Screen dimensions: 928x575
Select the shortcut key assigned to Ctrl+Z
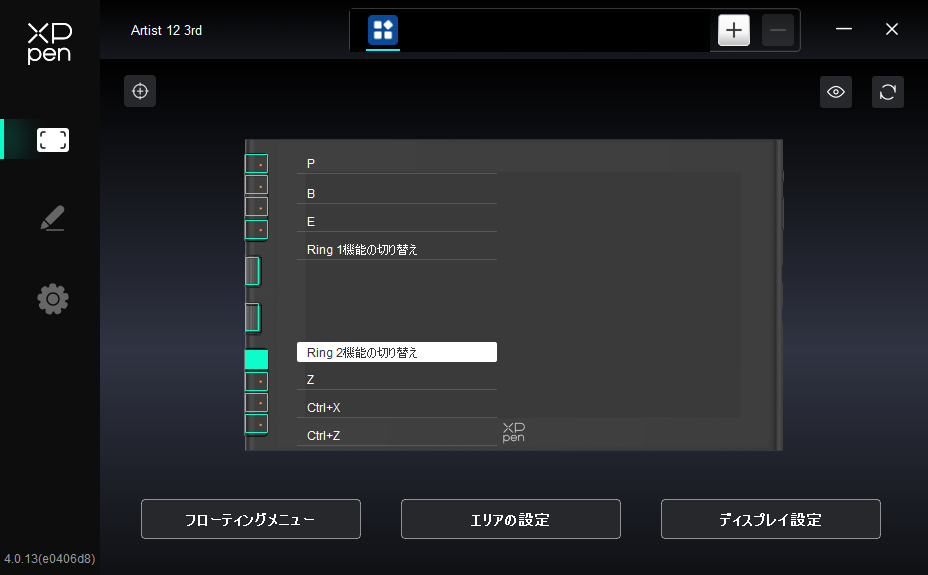click(x=256, y=424)
